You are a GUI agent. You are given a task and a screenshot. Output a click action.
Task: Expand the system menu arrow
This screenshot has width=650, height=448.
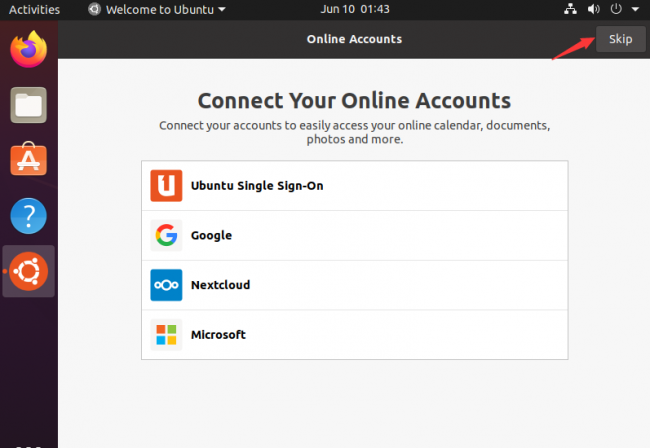point(635,9)
